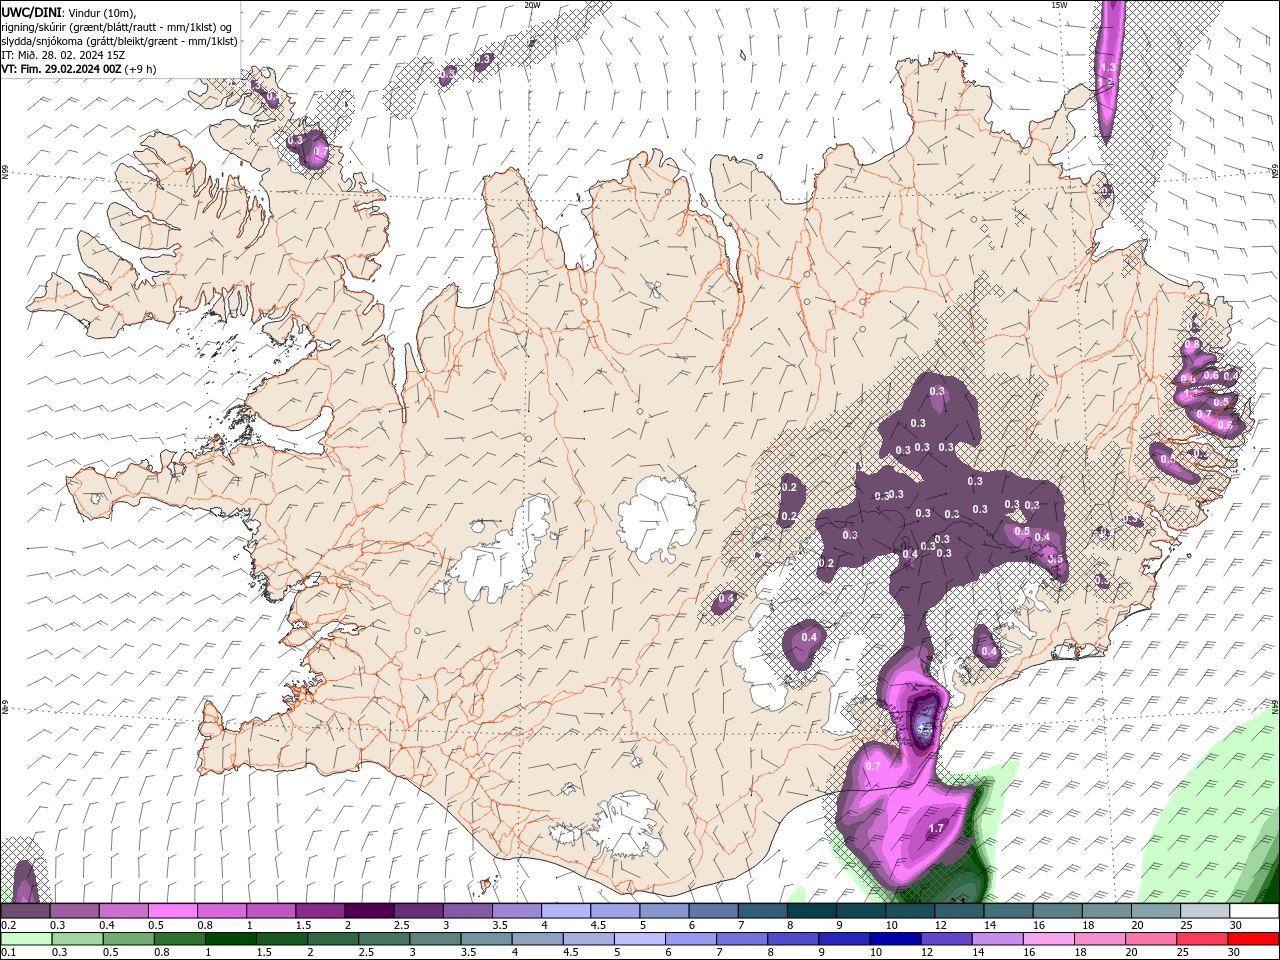
Task: Select the palest green 0.1 swatch in the bottom legend row
Action: [26, 939]
